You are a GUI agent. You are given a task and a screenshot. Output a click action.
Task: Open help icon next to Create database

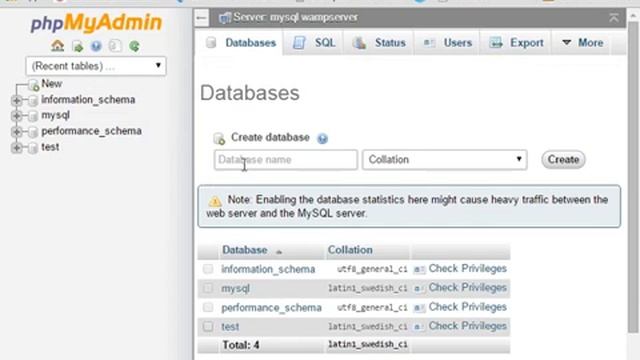tap(322, 139)
